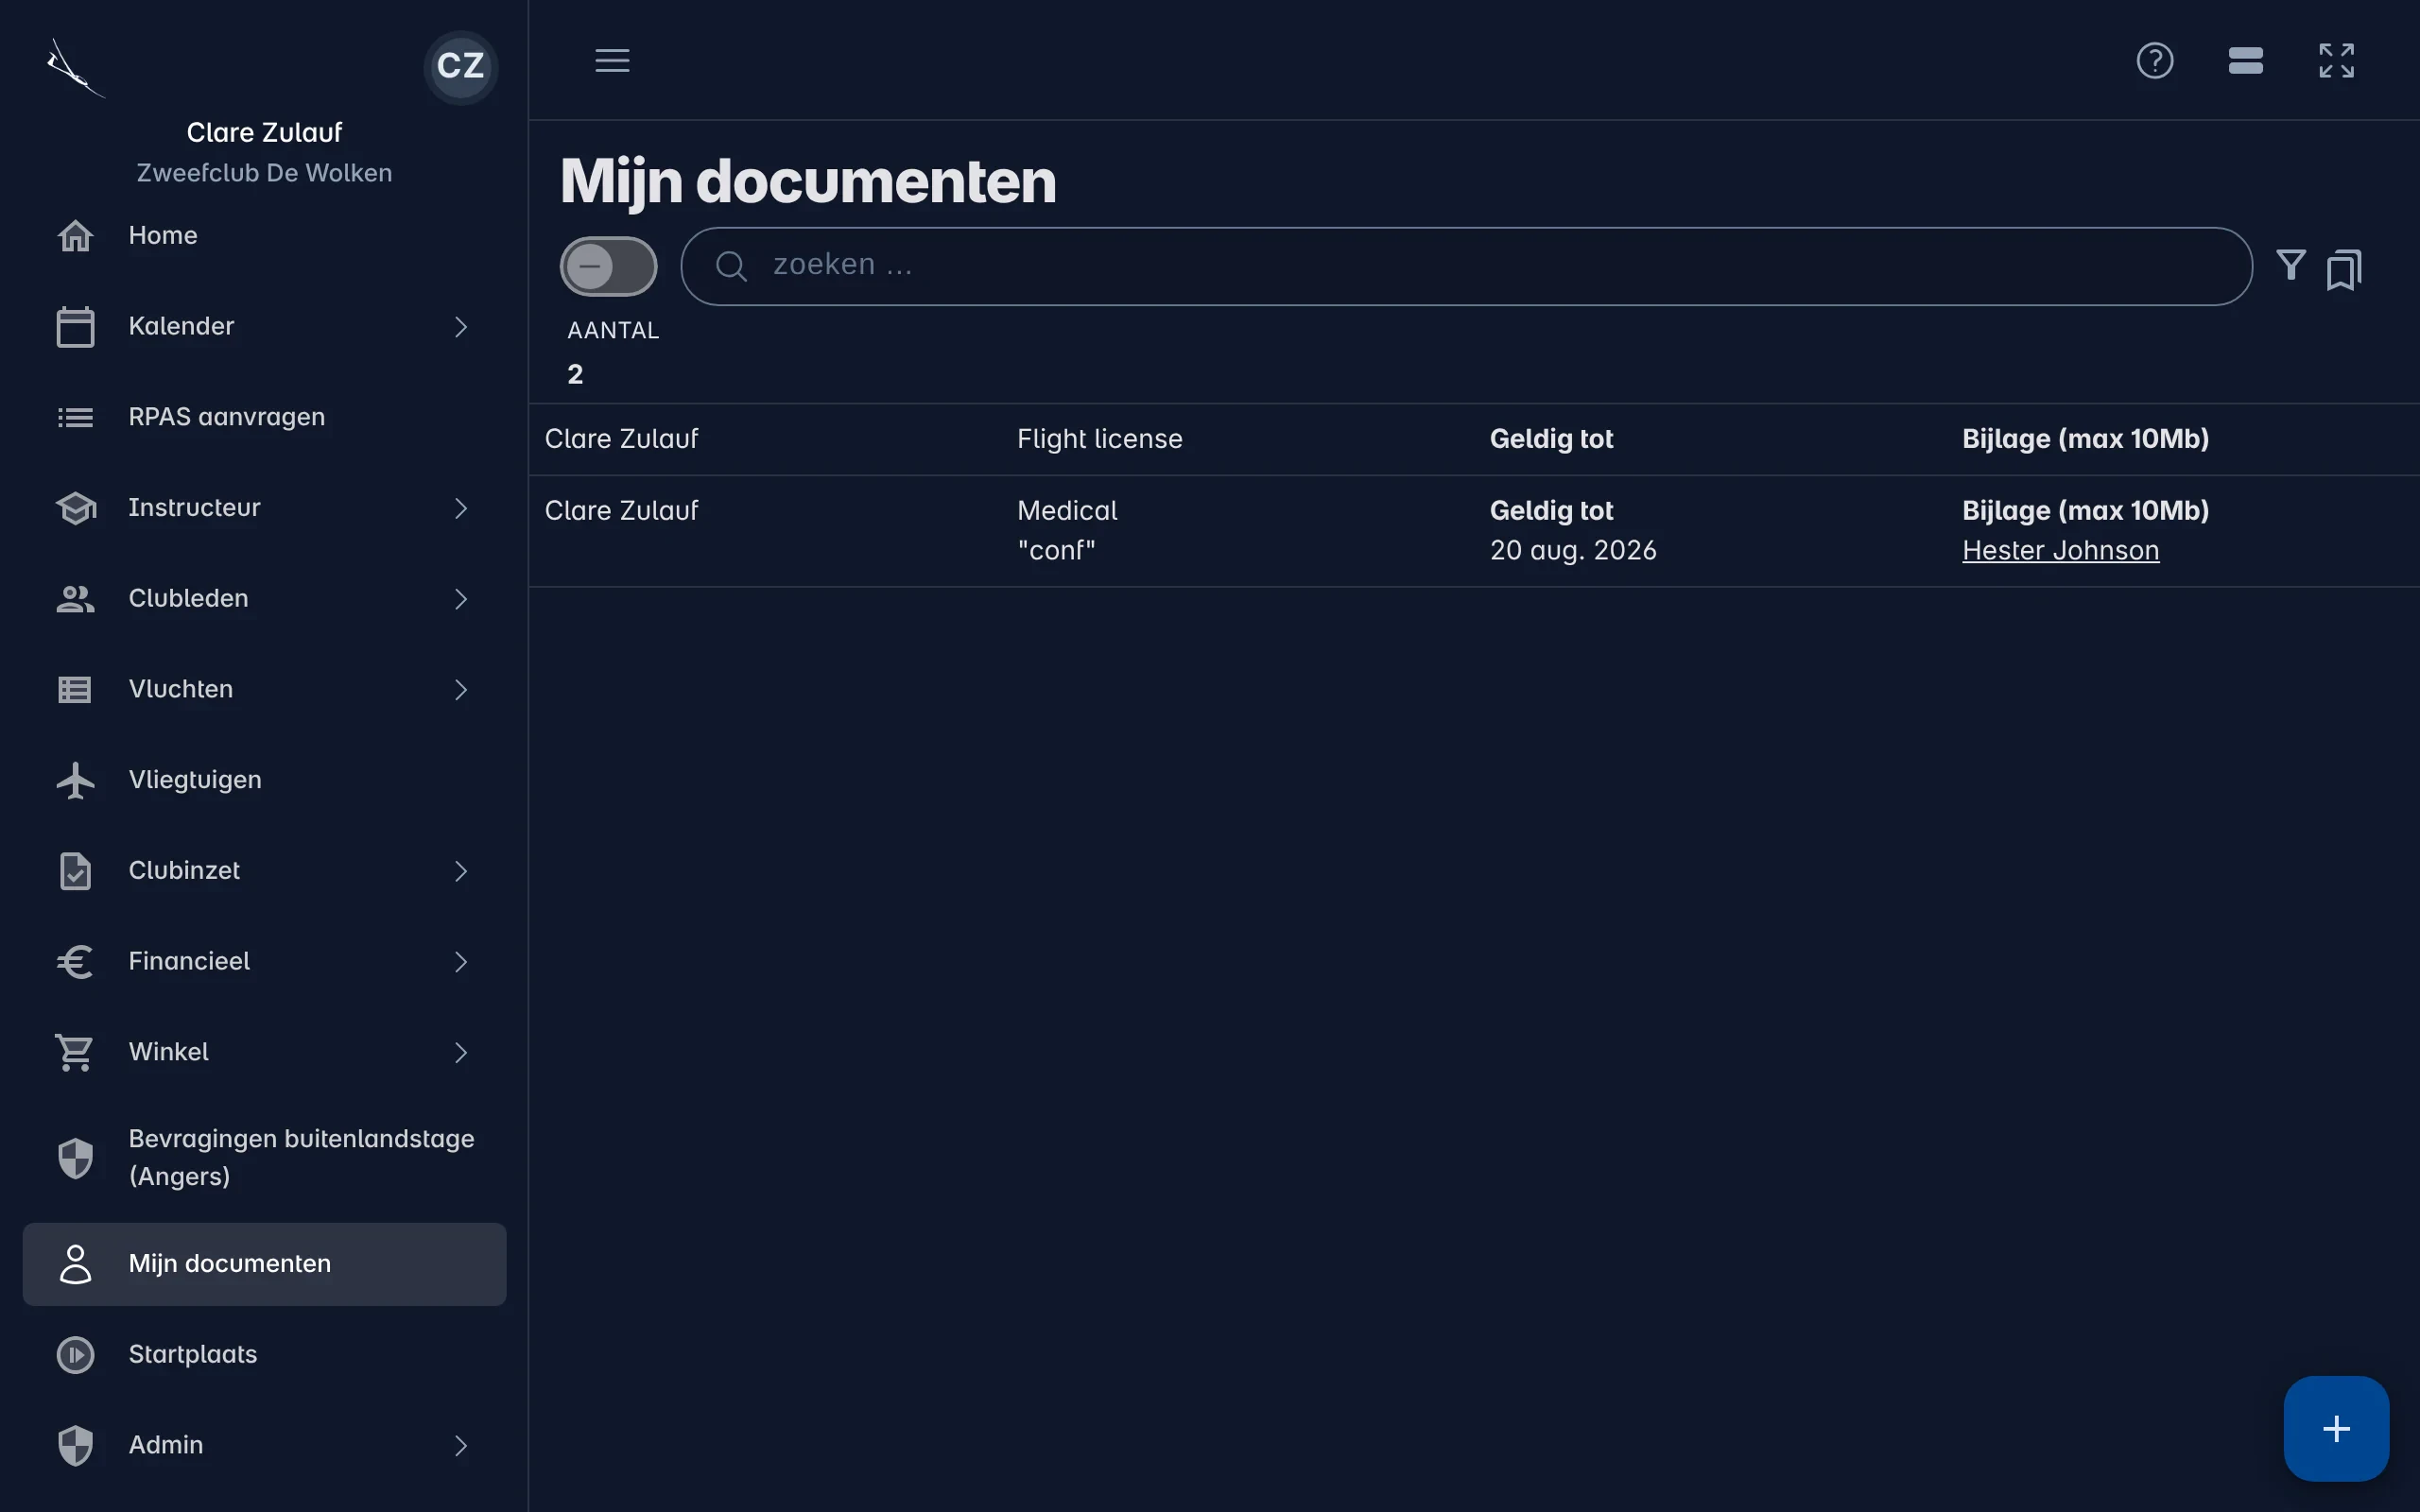
Task: Click the layout density icon in top bar
Action: (2246, 60)
